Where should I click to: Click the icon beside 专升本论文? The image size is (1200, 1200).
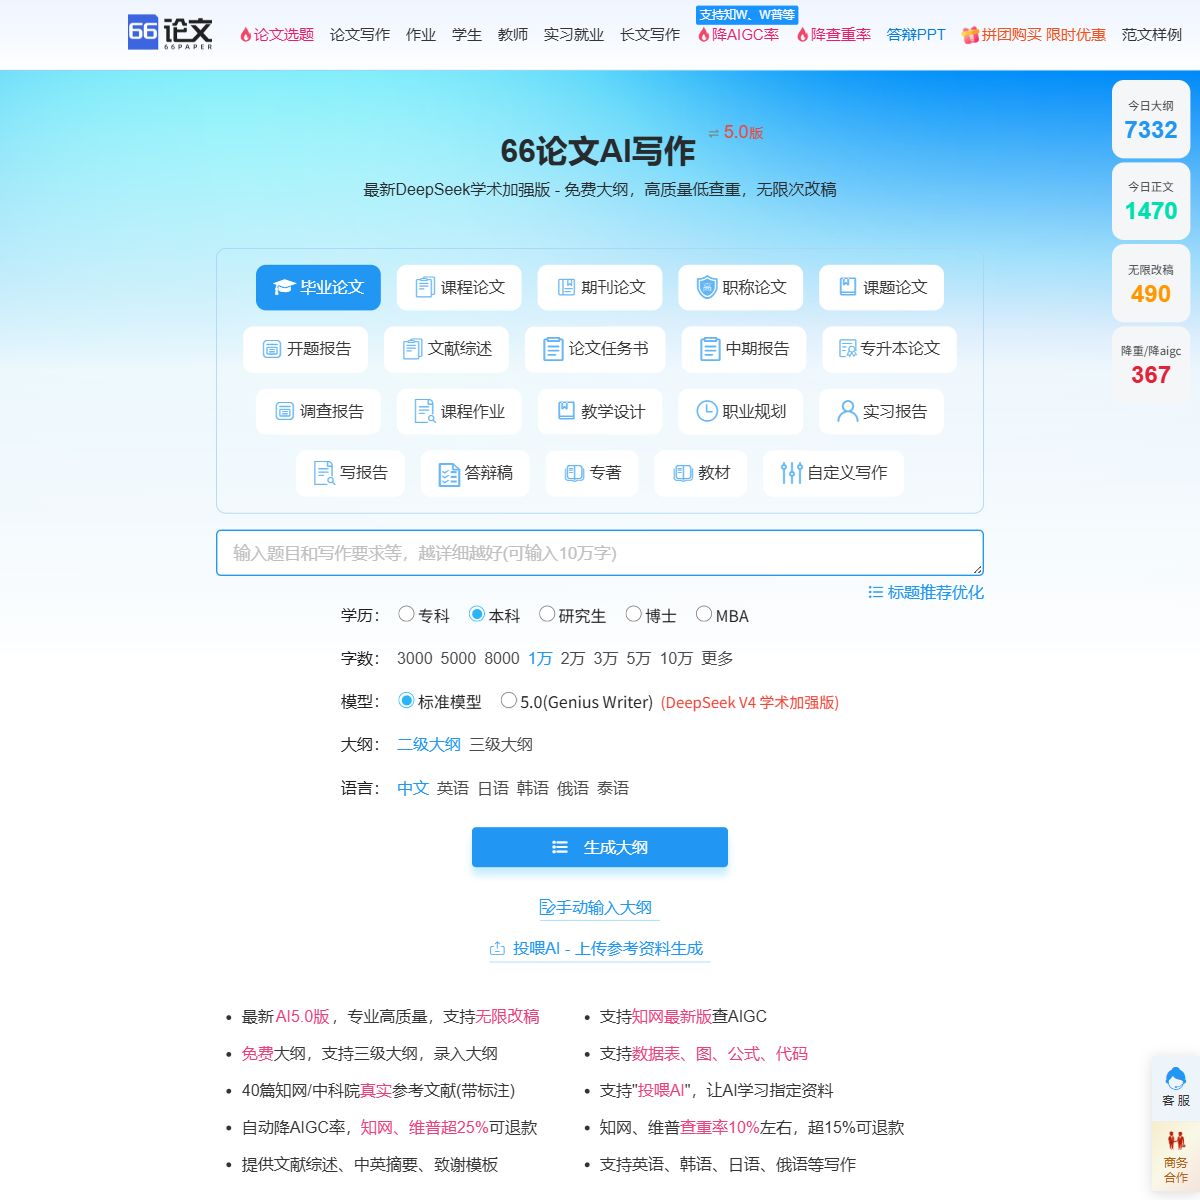tap(848, 349)
